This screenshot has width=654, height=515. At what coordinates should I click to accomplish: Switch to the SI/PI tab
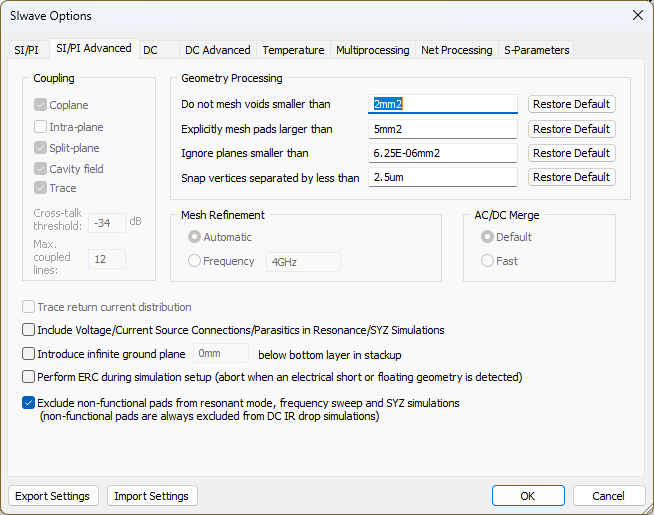(26, 50)
